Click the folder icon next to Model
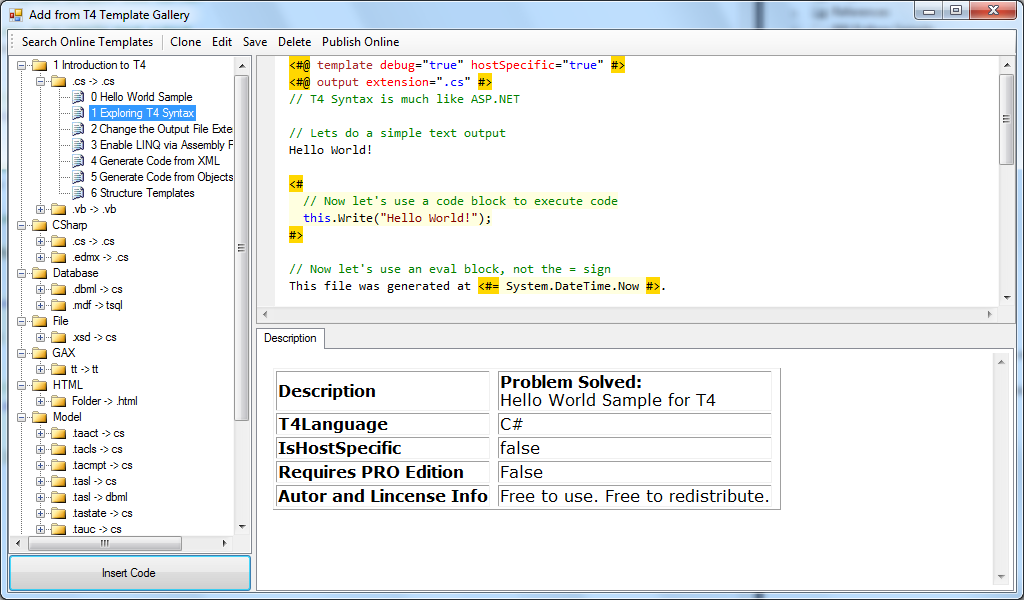The width and height of the screenshot is (1024, 600). pyautogui.click(x=40, y=417)
